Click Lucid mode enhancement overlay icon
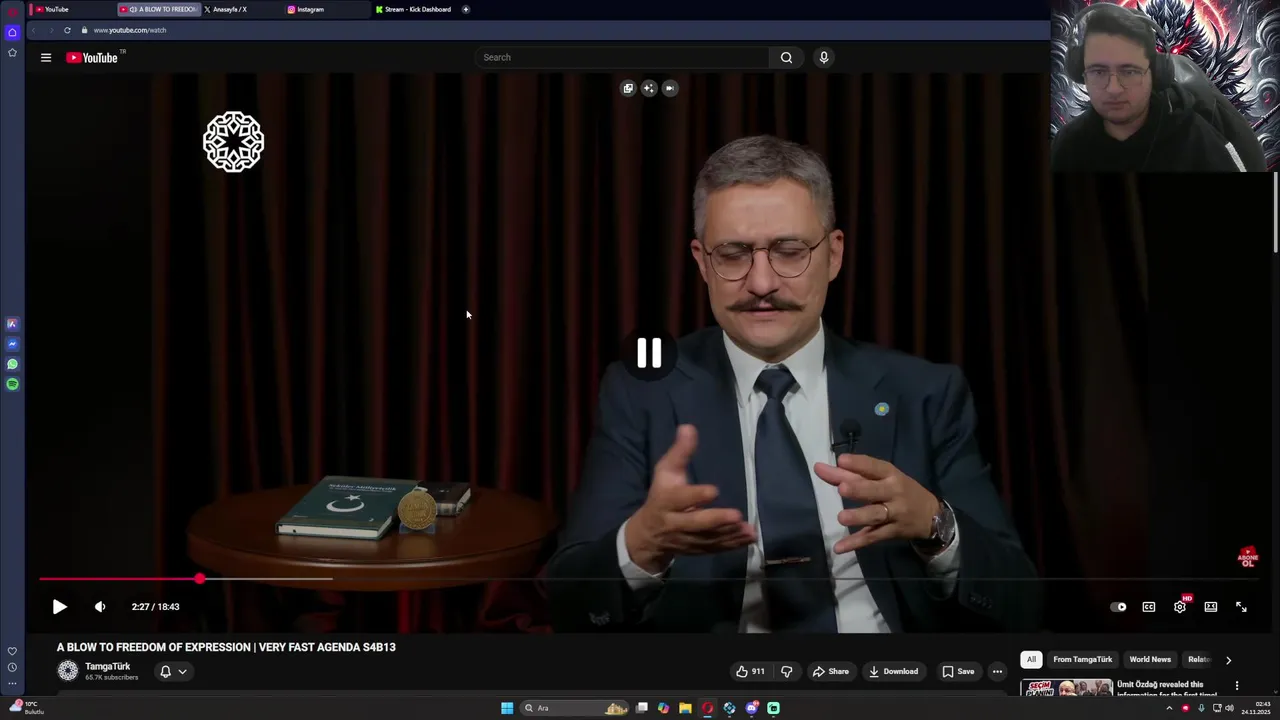 click(649, 88)
